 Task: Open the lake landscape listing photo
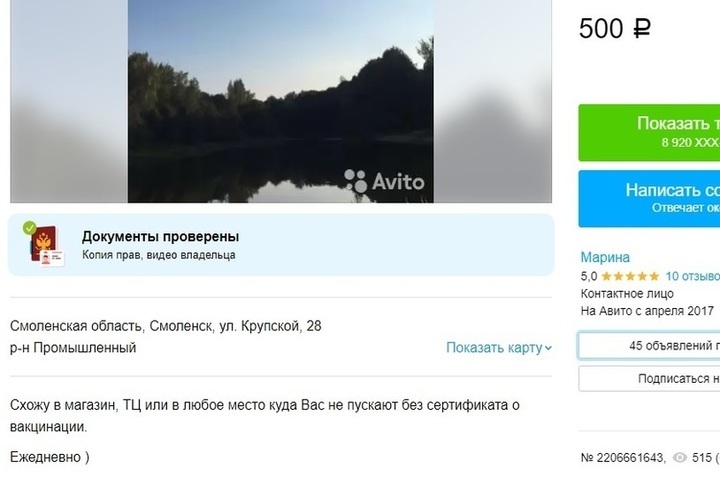[x=280, y=100]
